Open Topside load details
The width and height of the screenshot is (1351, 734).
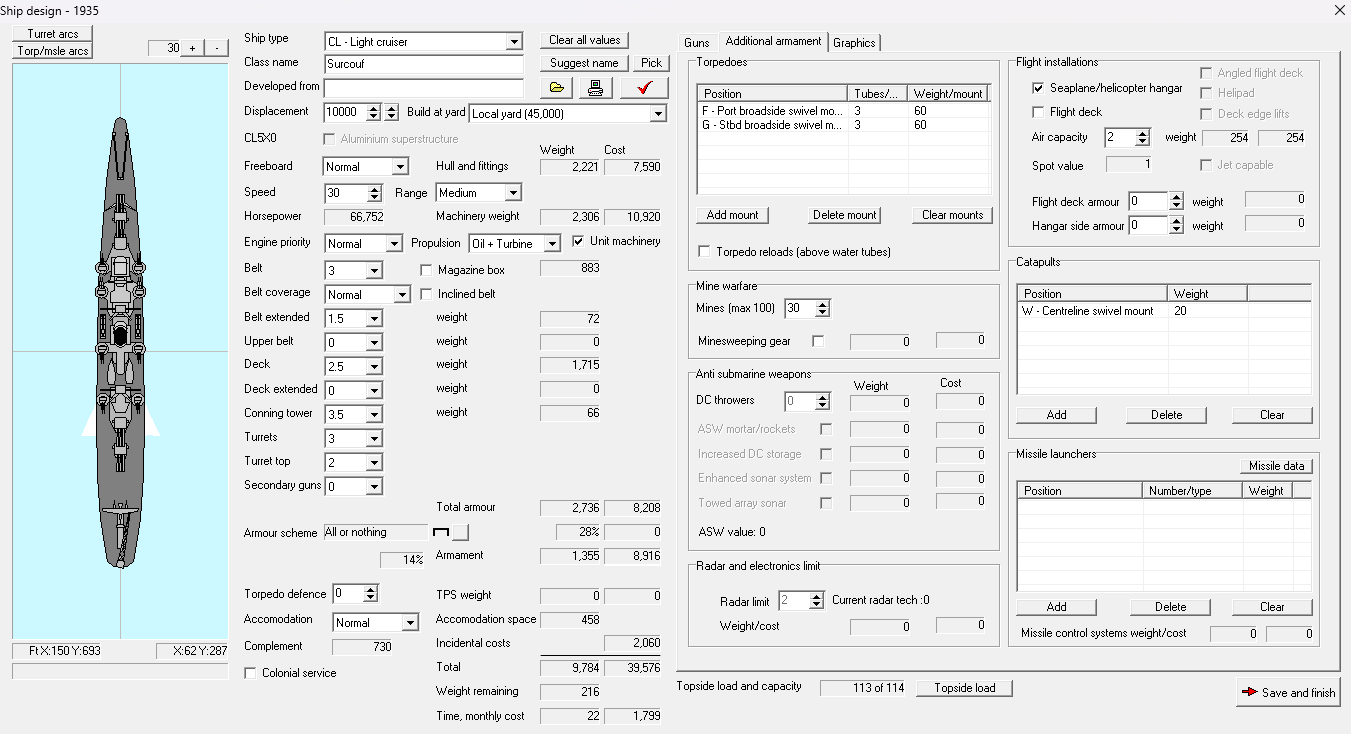965,688
